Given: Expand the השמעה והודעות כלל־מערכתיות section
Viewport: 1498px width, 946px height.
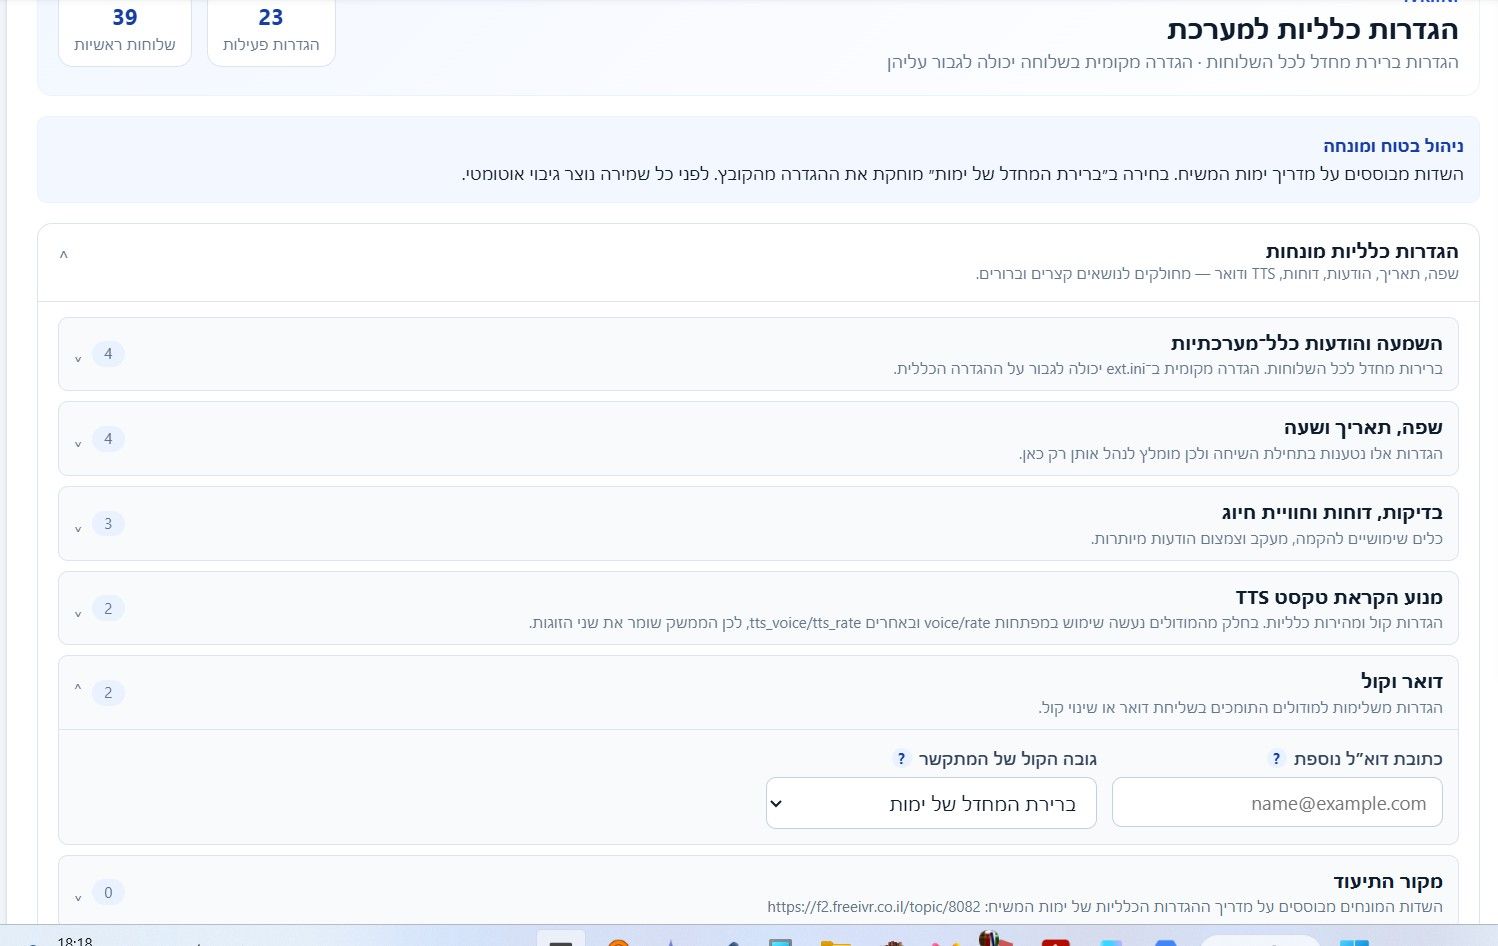Looking at the screenshot, I should click(x=758, y=354).
